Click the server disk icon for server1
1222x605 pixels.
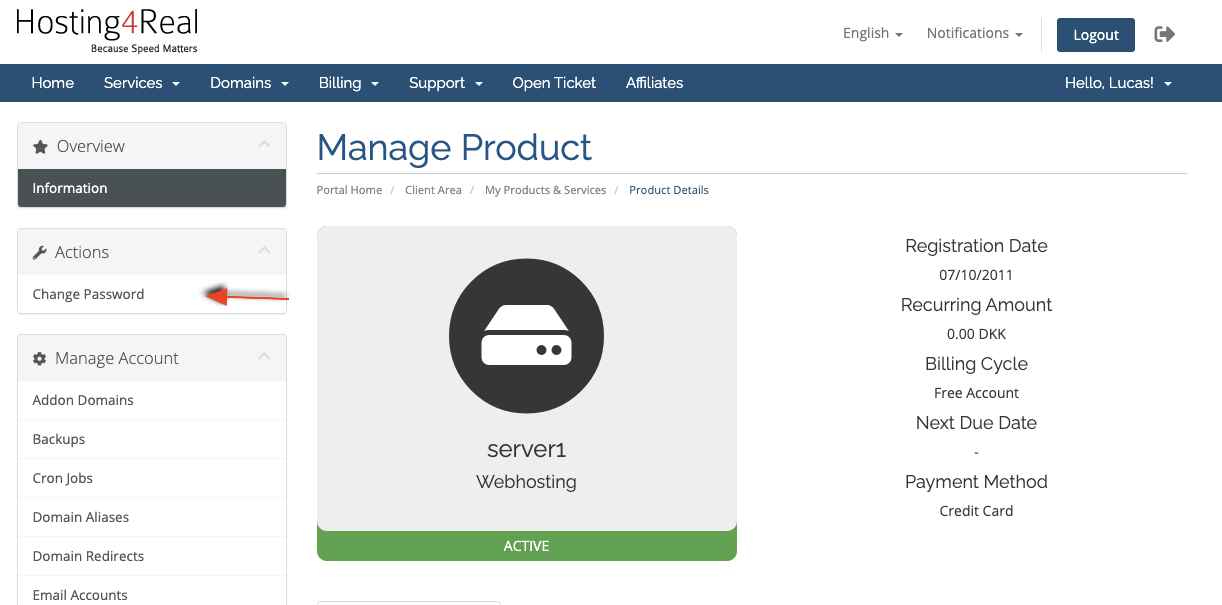(526, 335)
